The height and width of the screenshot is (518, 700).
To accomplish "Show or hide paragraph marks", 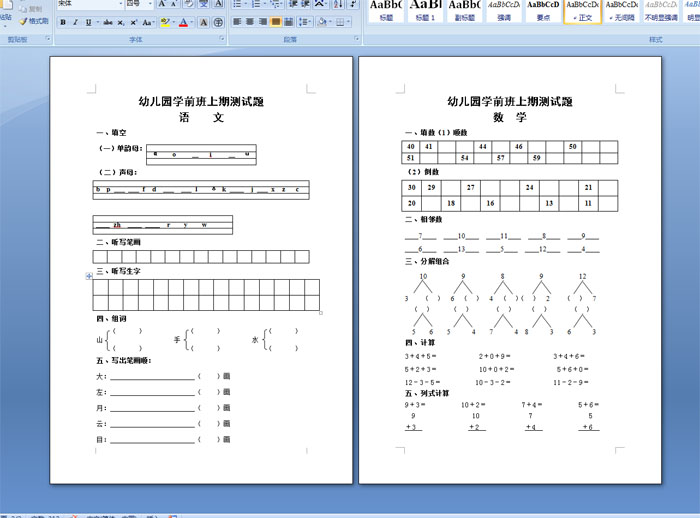I will pos(353,4).
